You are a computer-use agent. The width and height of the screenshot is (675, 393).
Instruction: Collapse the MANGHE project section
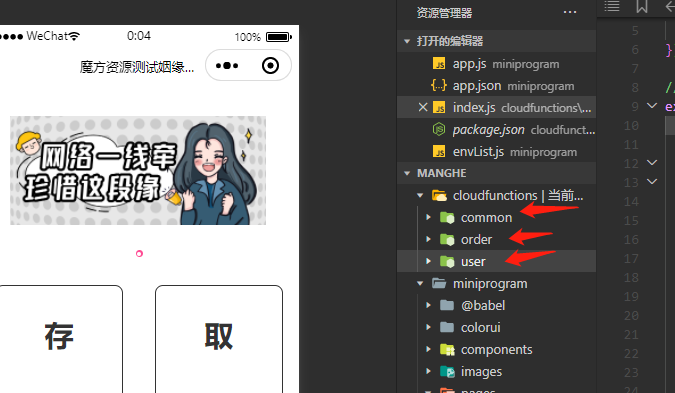407,173
